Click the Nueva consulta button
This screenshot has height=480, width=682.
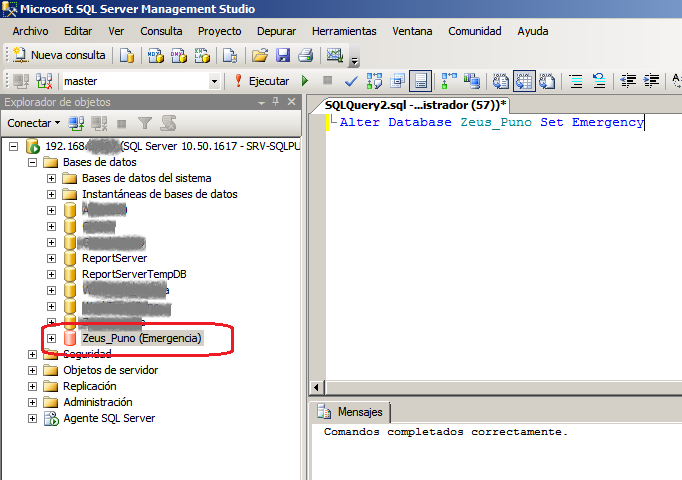coord(59,55)
